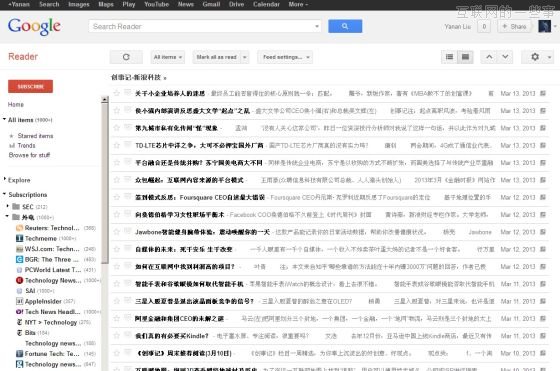Open the NYT Technology feed icon
Image resolution: width=560 pixels, height=371 pixels.
[19, 322]
